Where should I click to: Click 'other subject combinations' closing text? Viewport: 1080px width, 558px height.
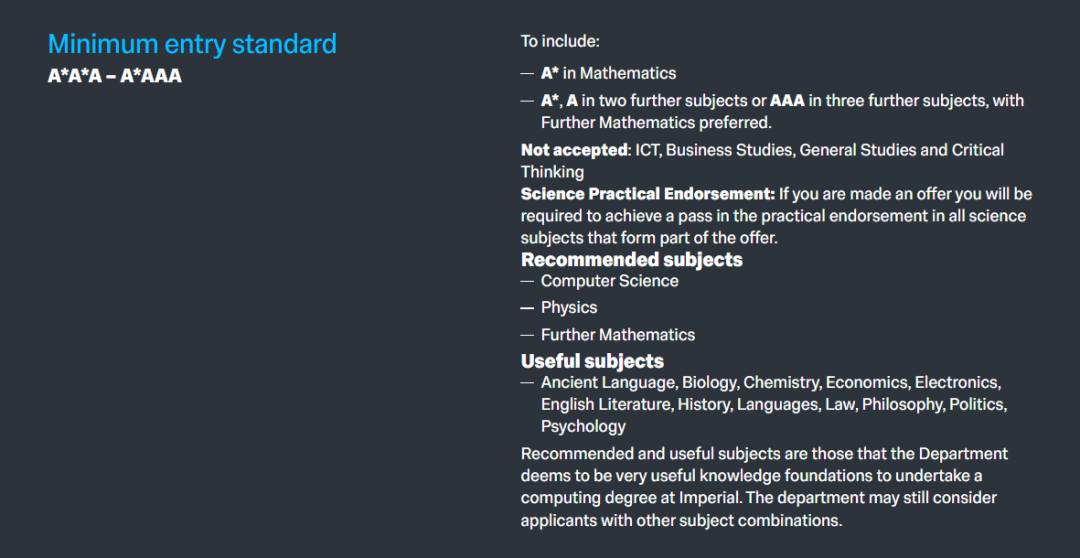[x=730, y=520]
